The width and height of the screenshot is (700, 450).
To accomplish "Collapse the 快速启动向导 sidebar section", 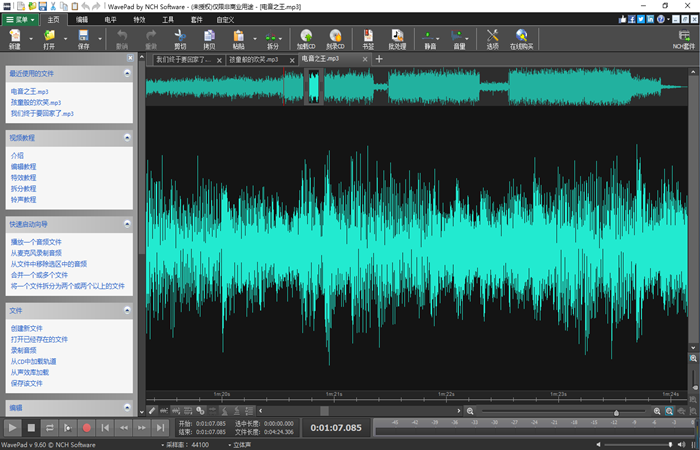I will 127,223.
